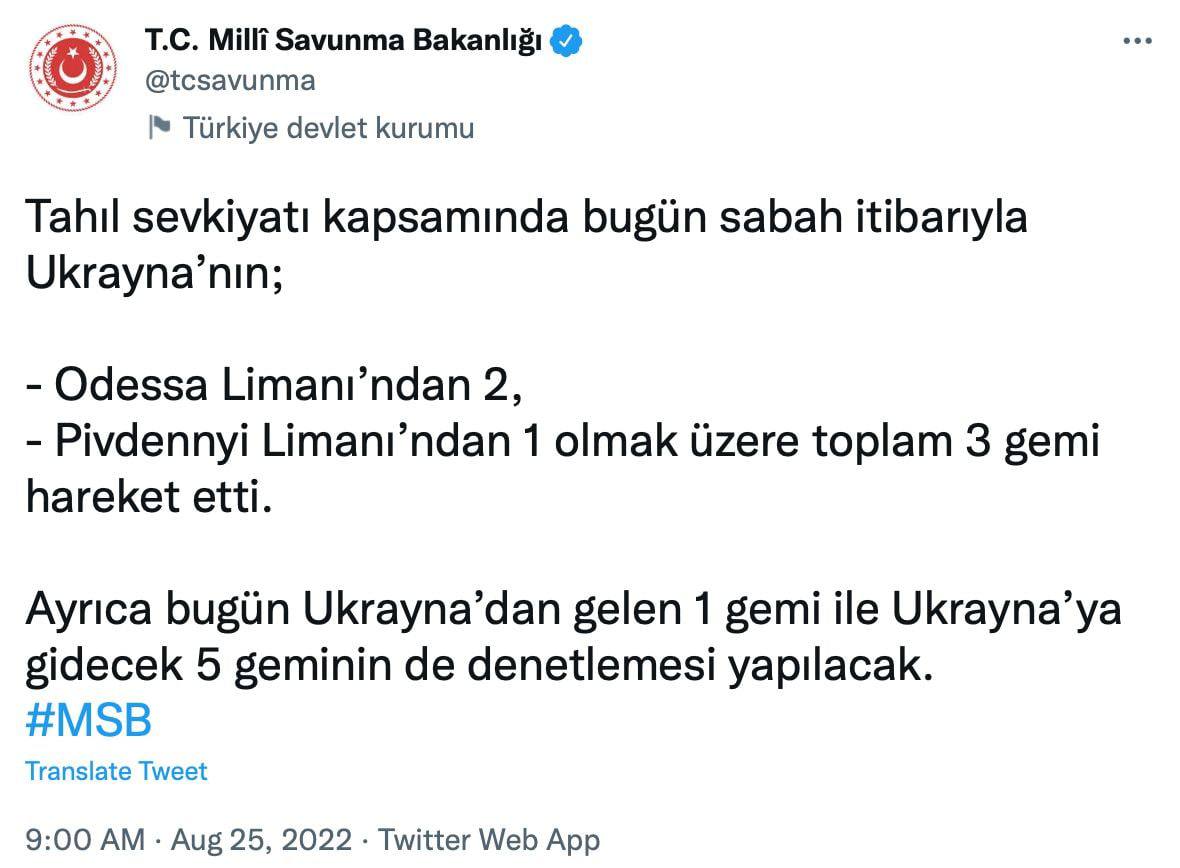The image size is (1180, 868).
Task: Click the Aug 25, 2022 date
Action: point(261,838)
